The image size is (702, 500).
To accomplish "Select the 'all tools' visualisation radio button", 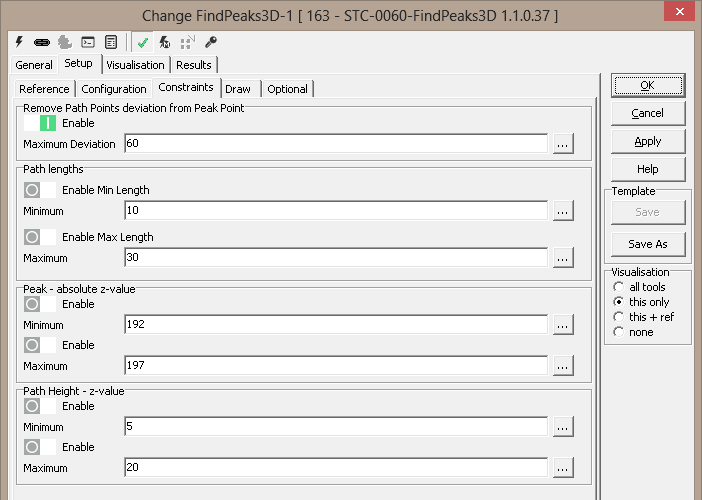I will [x=619, y=288].
